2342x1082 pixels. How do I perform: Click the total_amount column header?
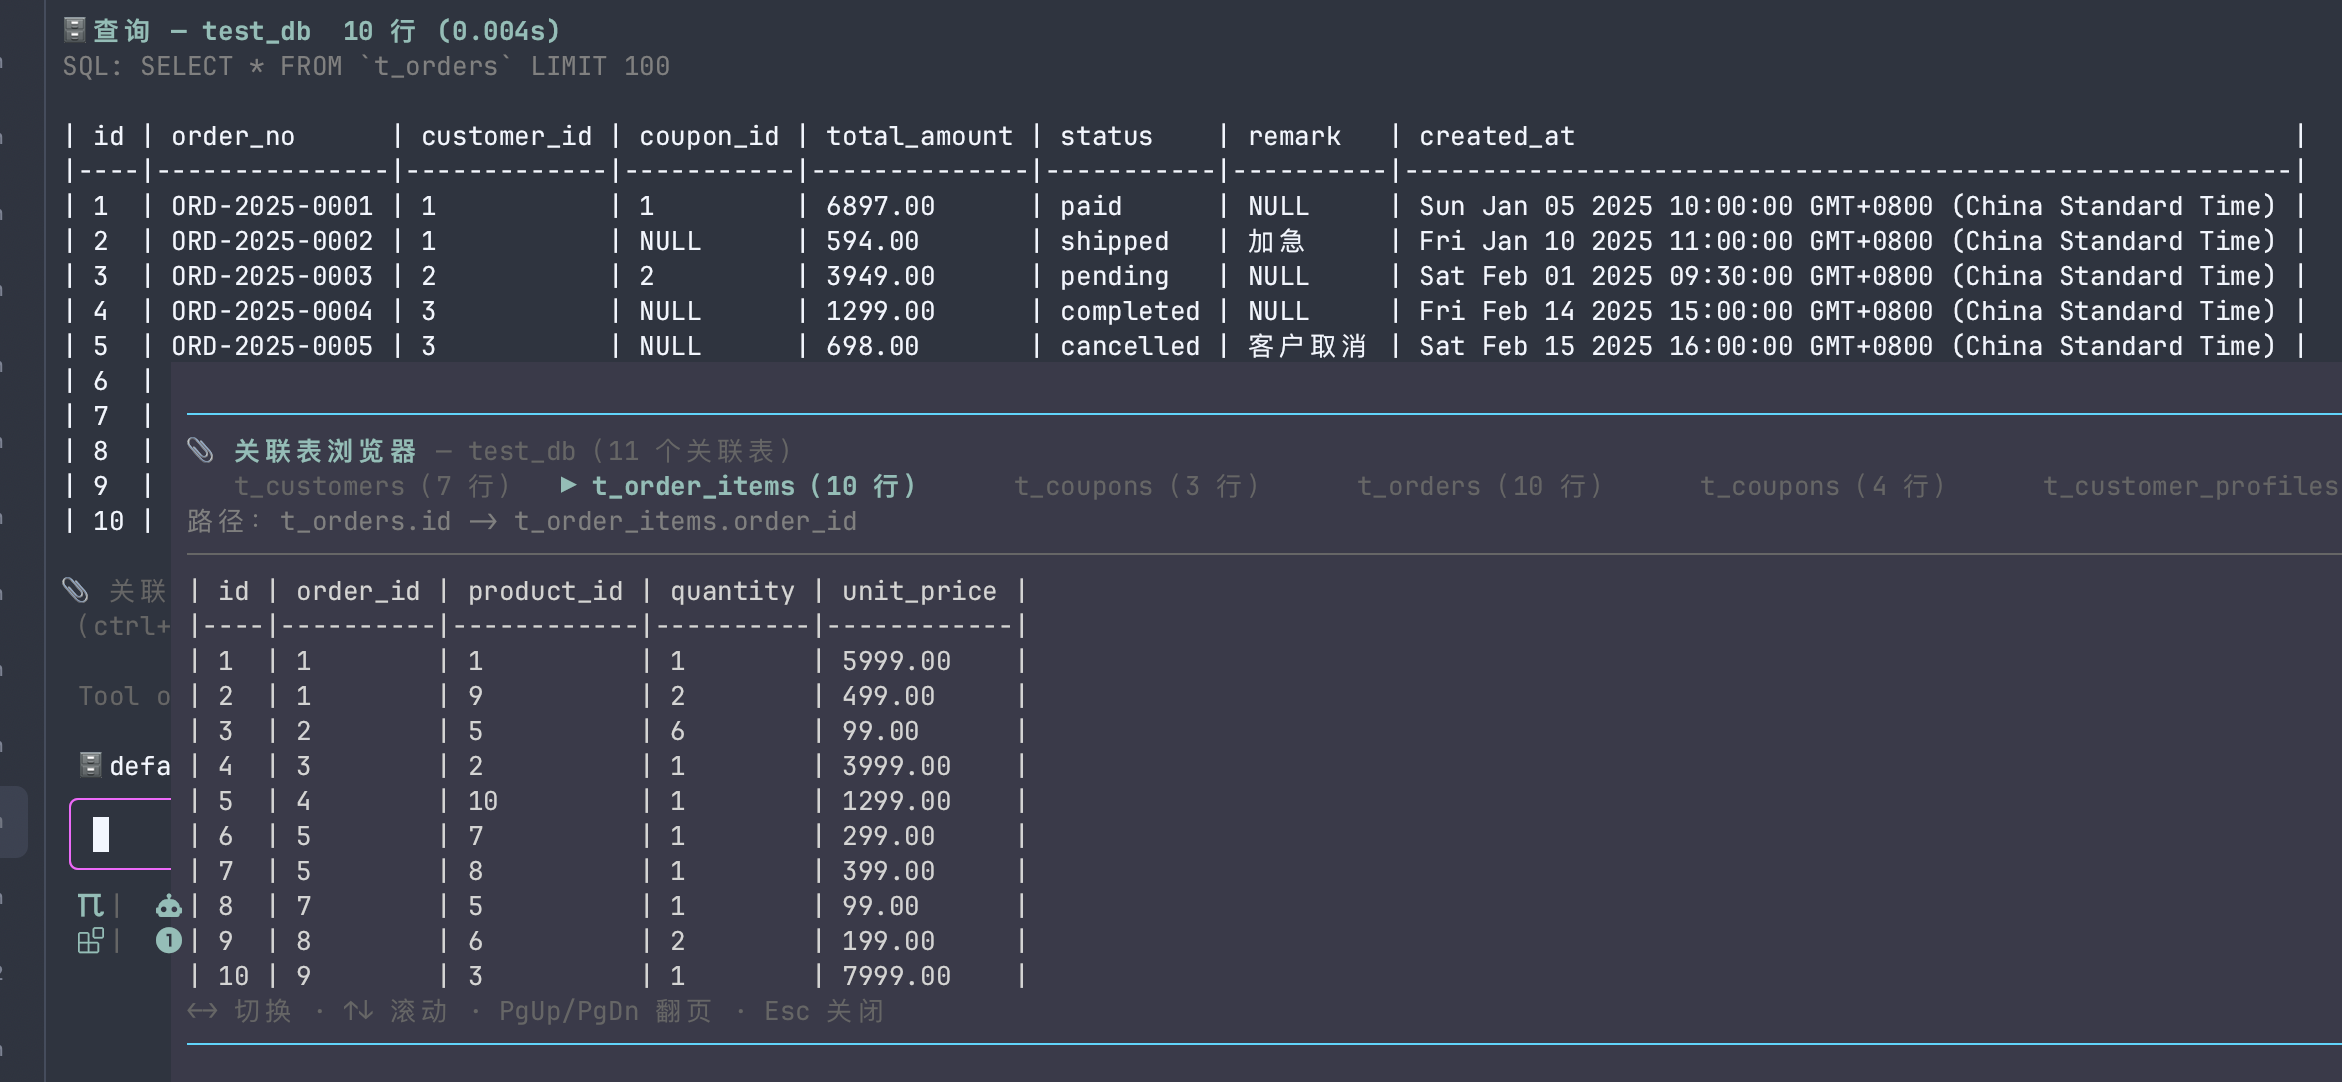[919, 136]
